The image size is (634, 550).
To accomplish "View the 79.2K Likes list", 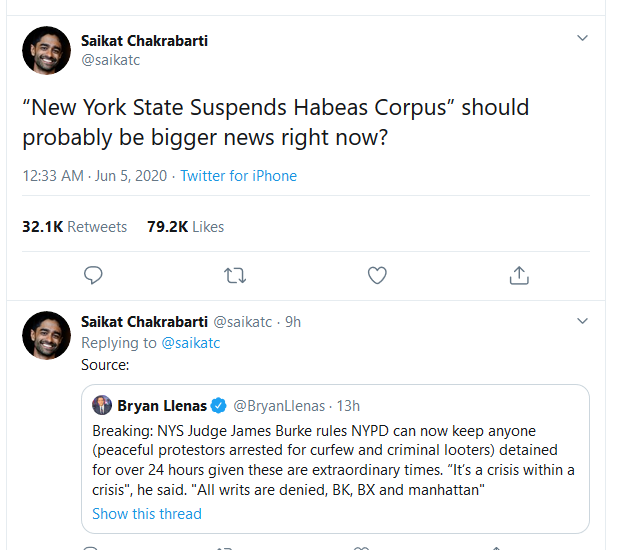I will coord(185,227).
